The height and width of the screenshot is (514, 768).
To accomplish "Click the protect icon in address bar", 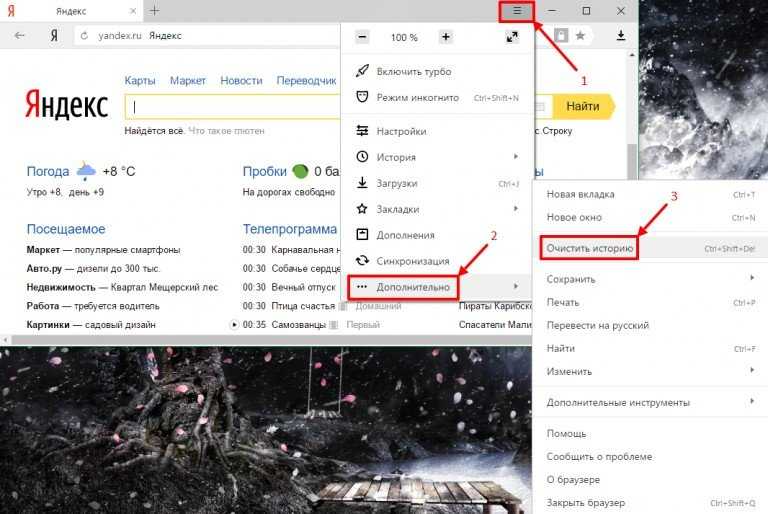I will [561, 35].
